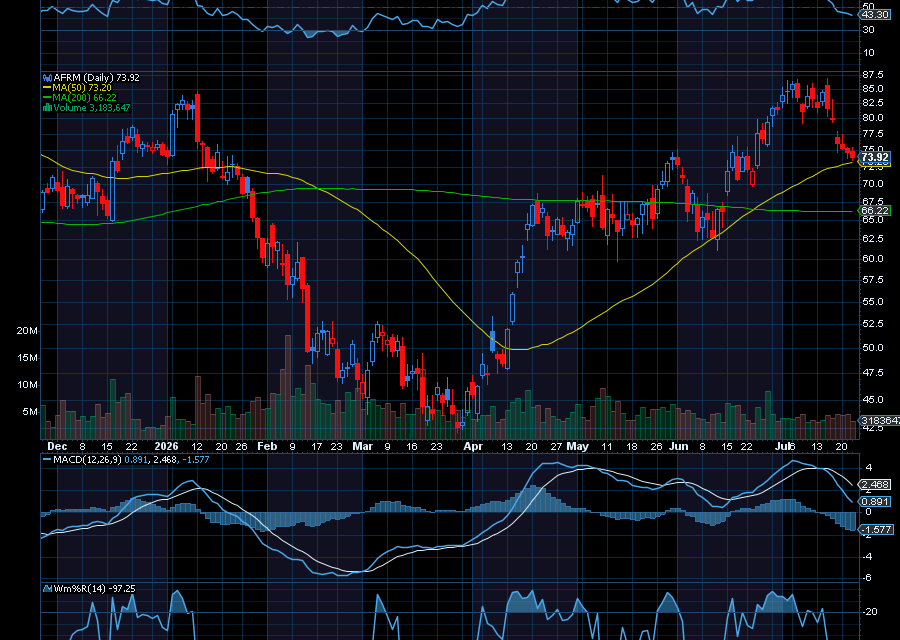Click the -20 label on the Wm%R axis
Screen dimensions: 900x640
point(870,611)
